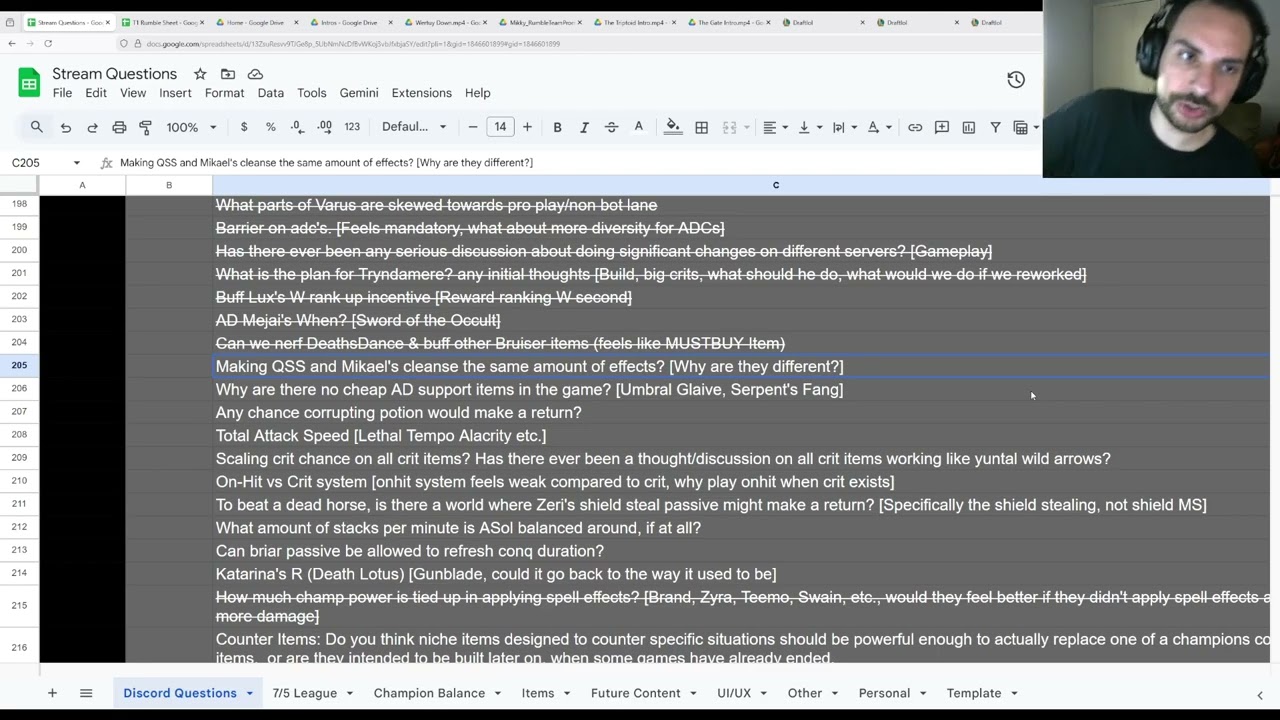Show the all sheets list

click(86, 693)
